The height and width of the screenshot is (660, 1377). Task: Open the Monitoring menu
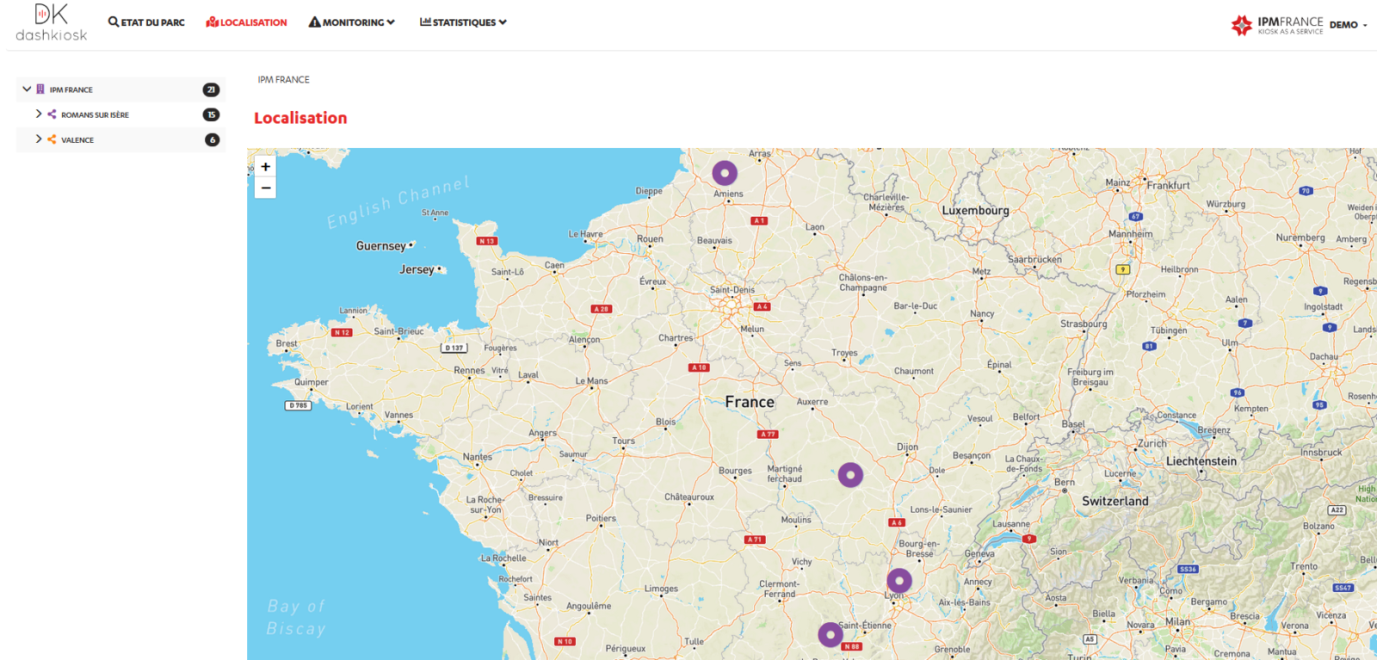coord(351,20)
